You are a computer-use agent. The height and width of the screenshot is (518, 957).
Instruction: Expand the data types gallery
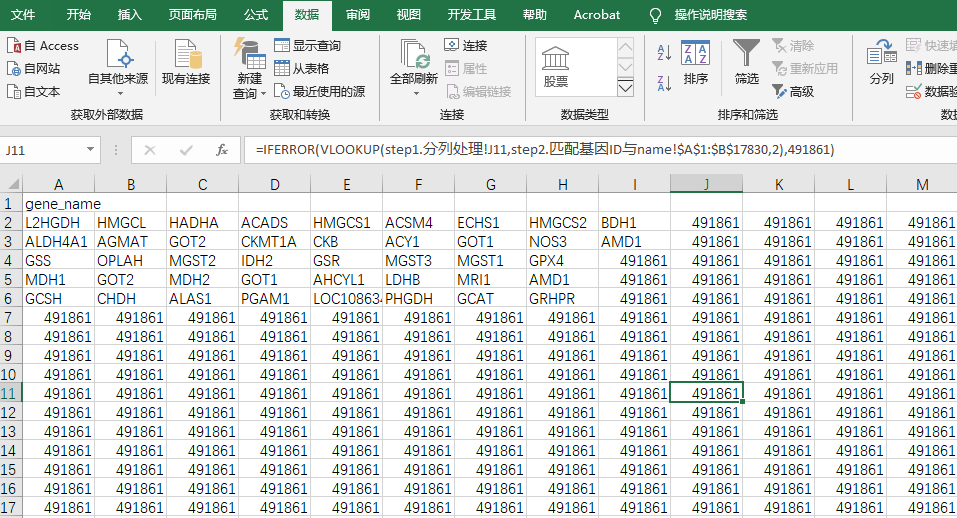626,88
